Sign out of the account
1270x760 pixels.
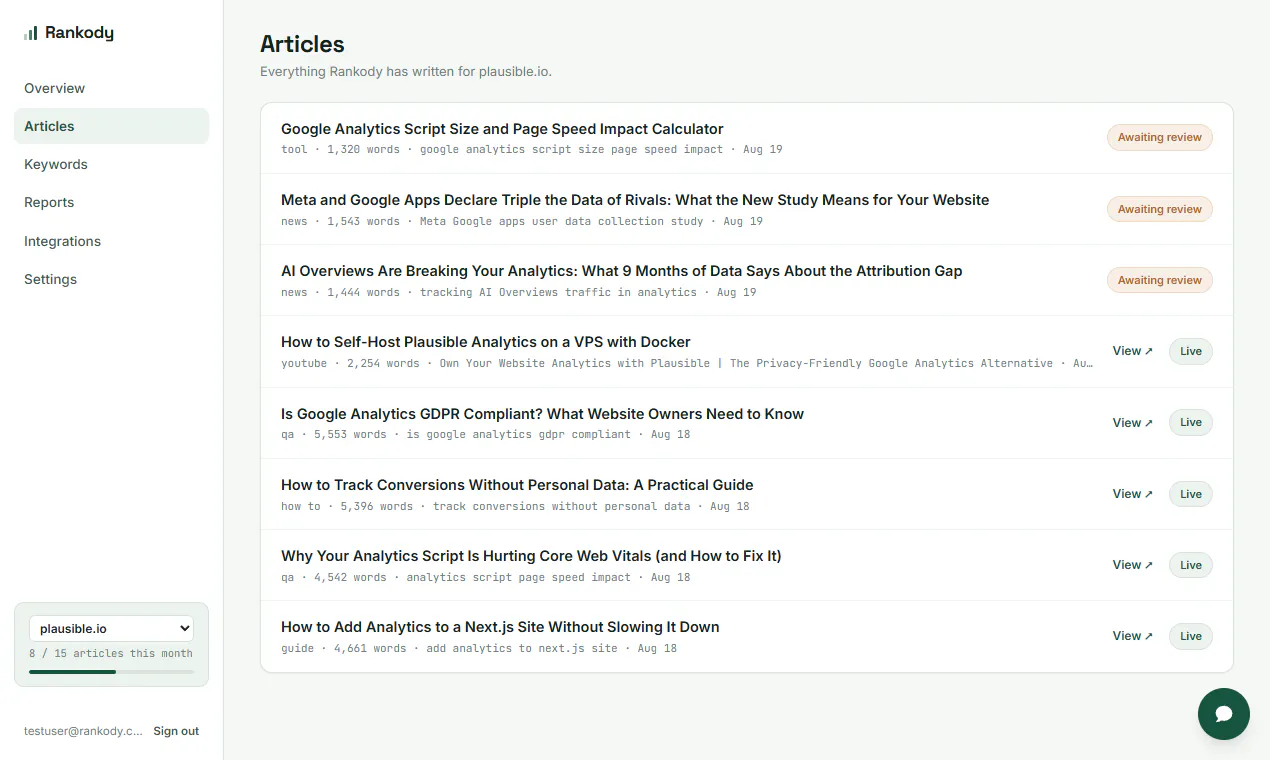[176, 731]
